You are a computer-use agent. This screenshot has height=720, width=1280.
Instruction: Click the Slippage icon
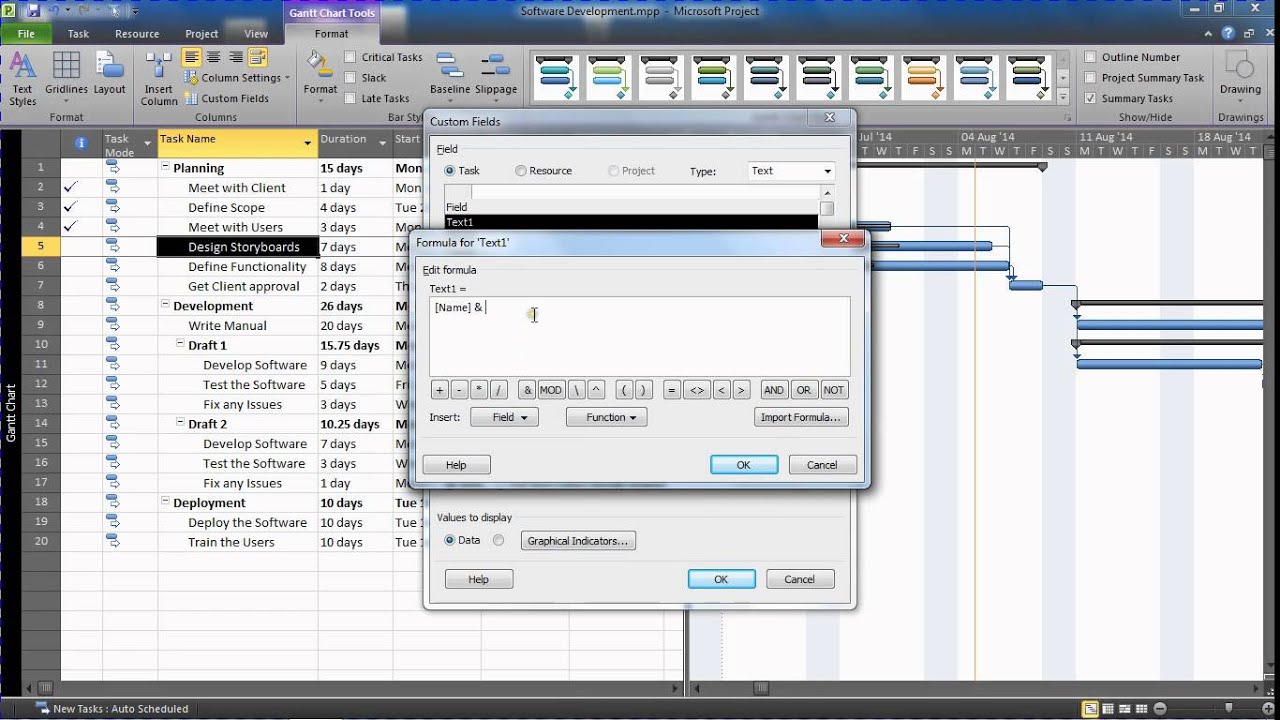pos(496,75)
